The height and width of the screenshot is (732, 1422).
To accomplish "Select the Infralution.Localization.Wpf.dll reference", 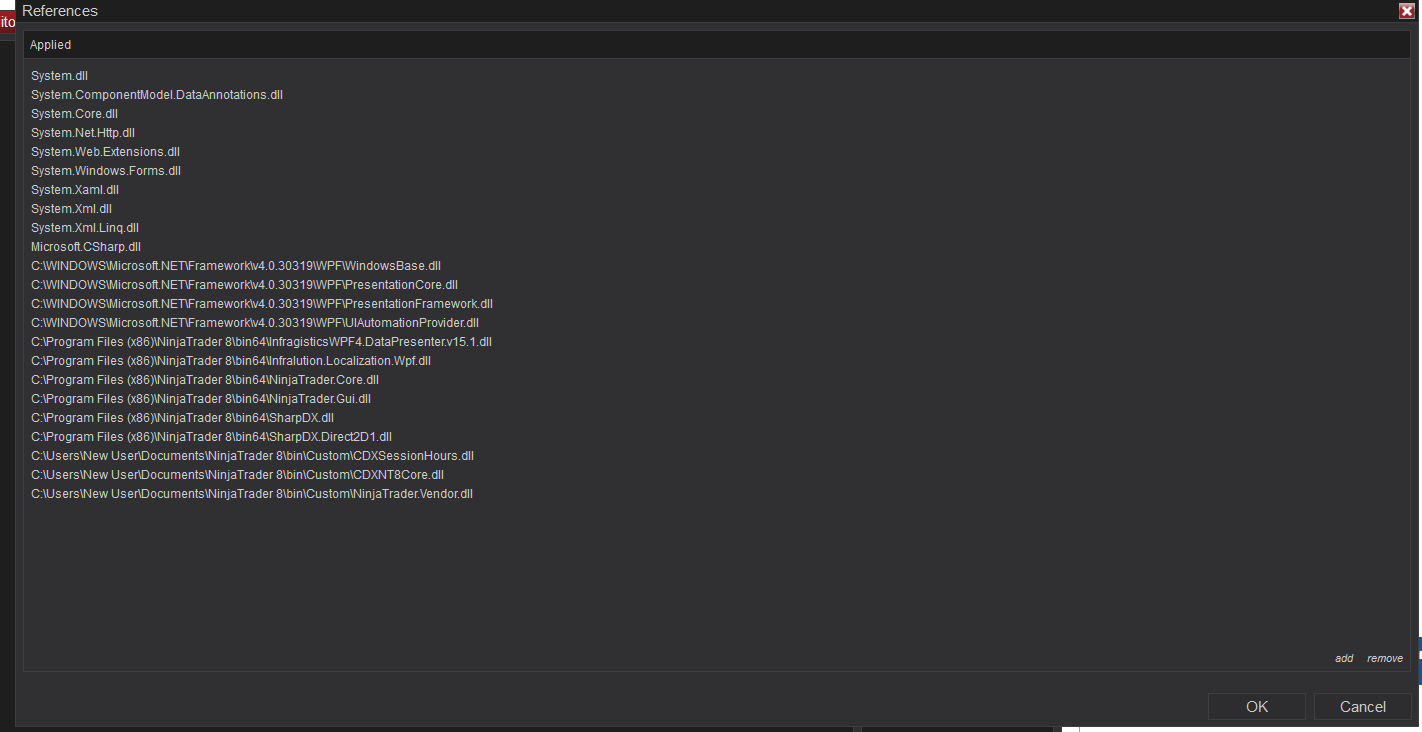I will coord(231,361).
